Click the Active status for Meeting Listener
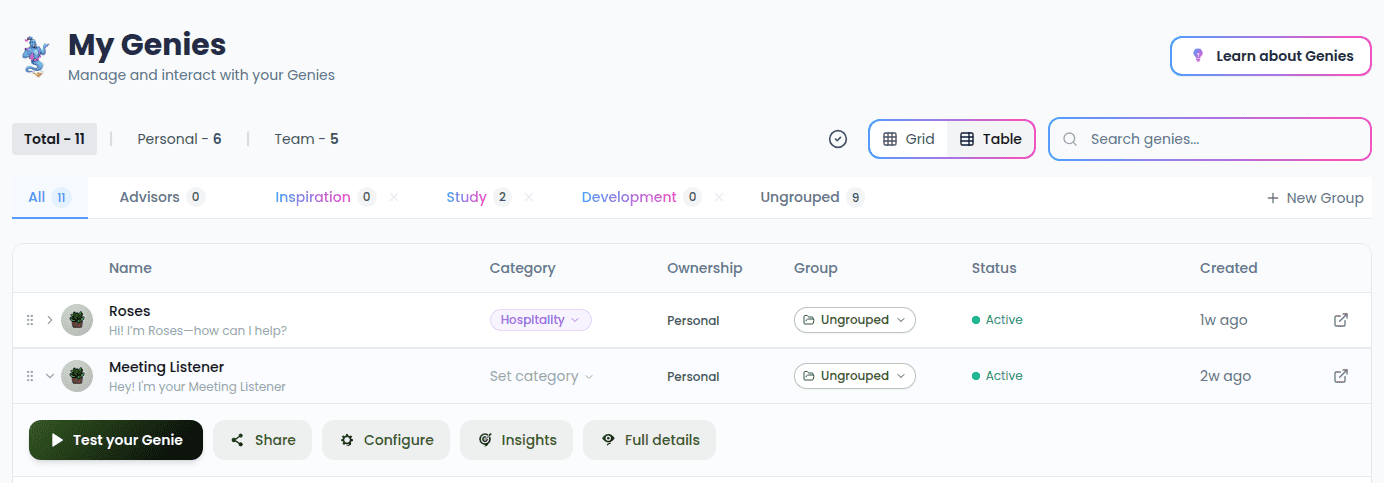Image resolution: width=1384 pixels, height=483 pixels. coord(997,376)
